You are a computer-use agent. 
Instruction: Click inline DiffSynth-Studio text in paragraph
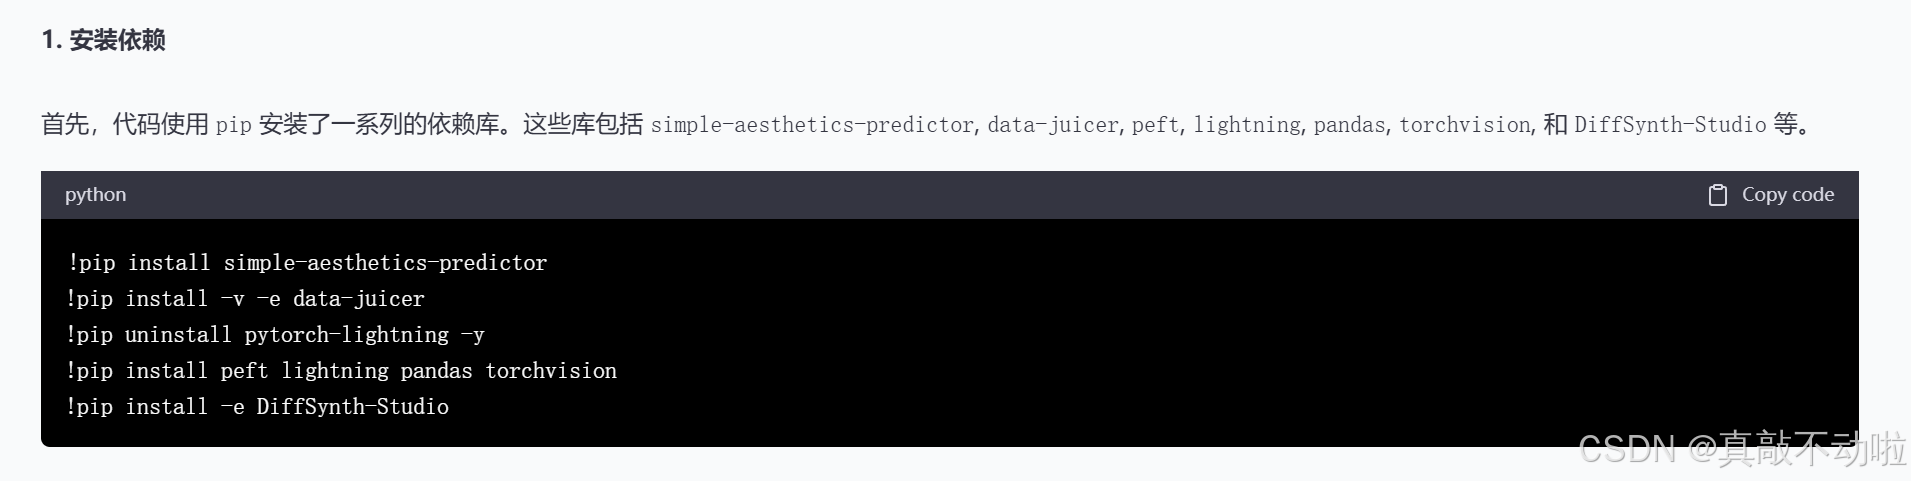[x=1670, y=125]
